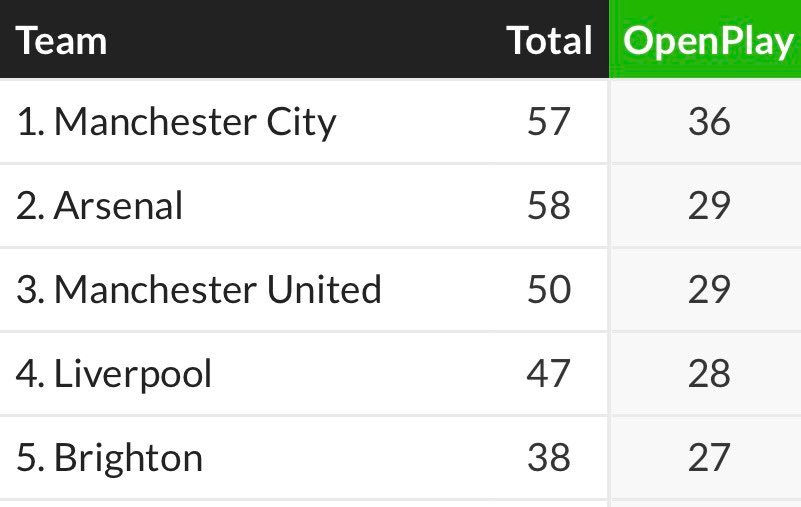
Task: Open the Arsenal team link
Action: [x=118, y=206]
